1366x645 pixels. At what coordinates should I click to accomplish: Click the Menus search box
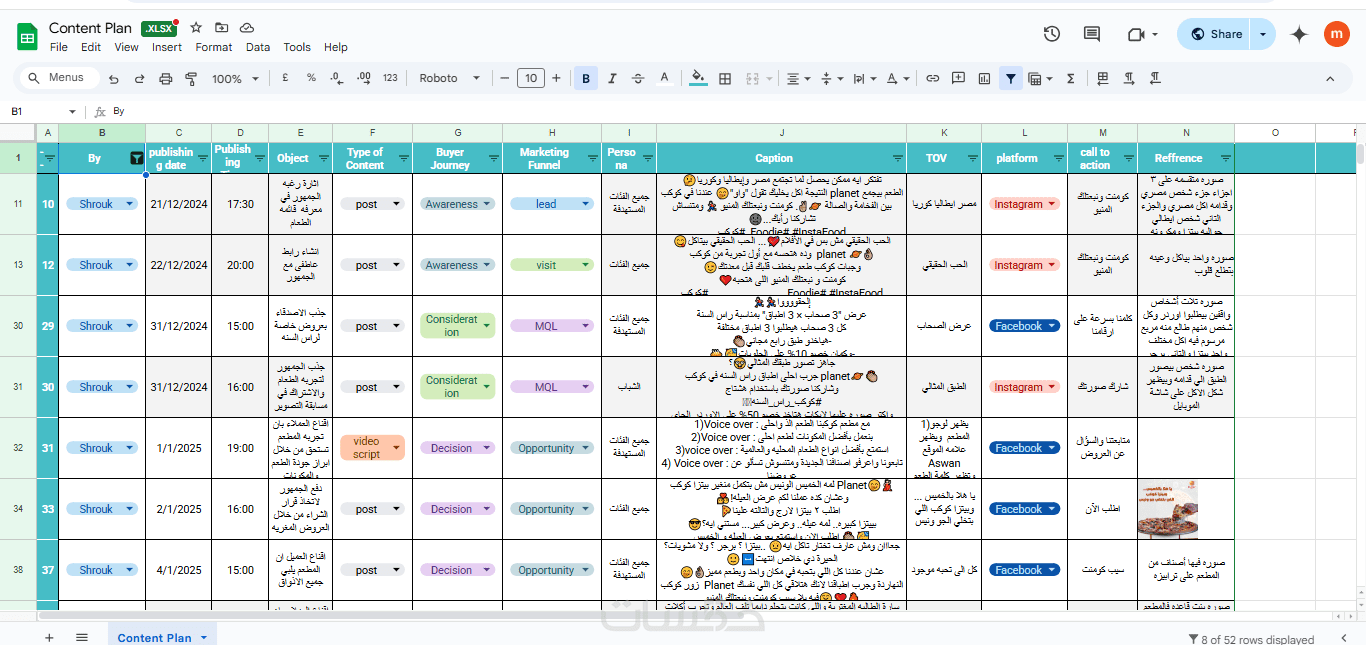click(x=60, y=77)
